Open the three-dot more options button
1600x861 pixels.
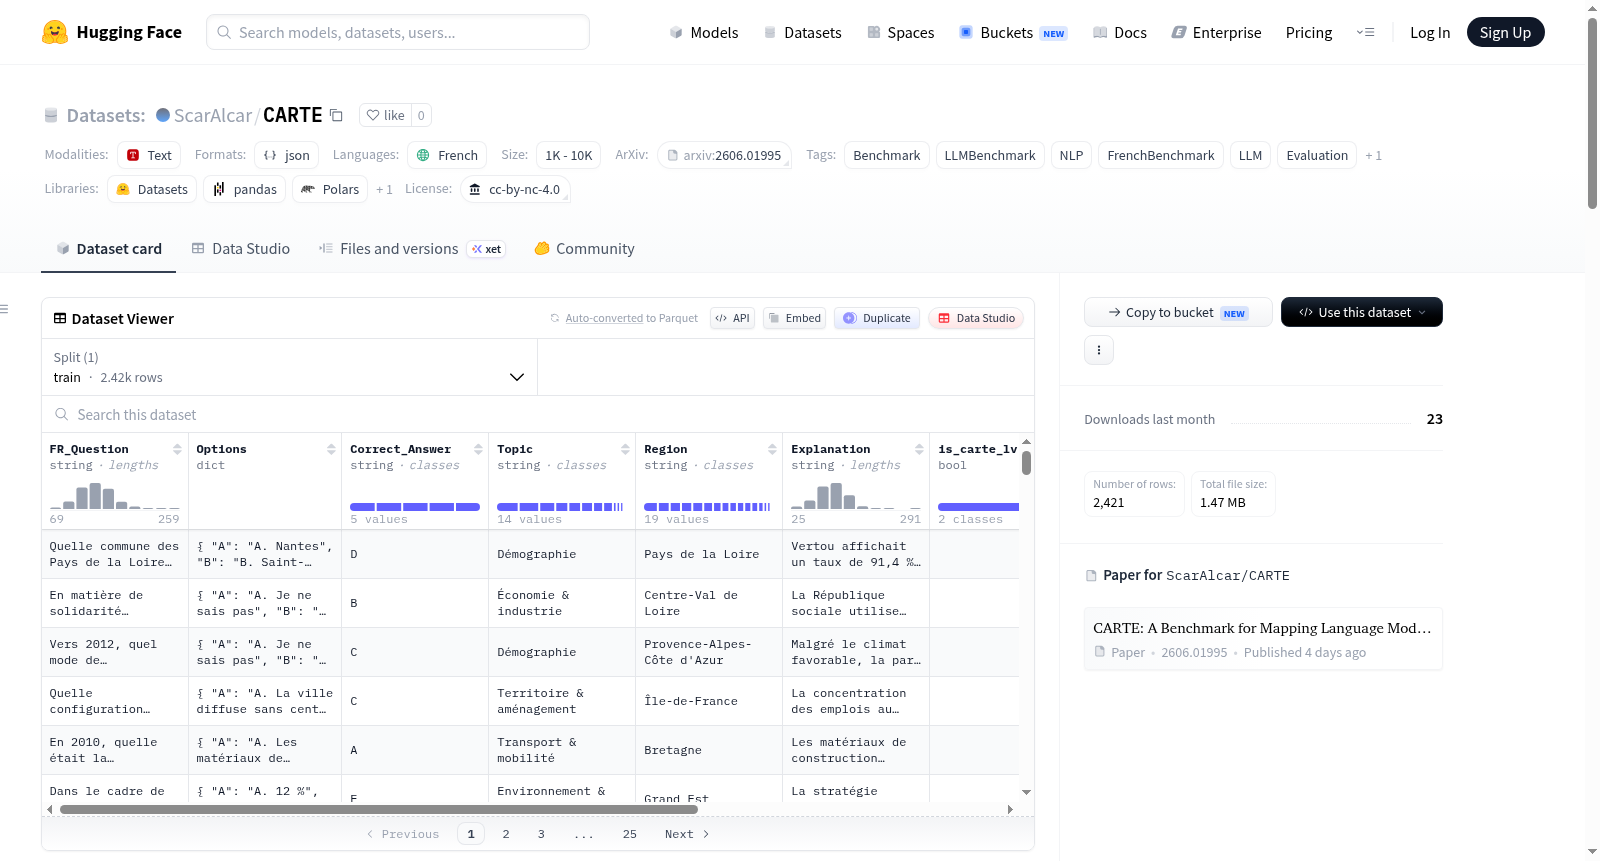tap(1099, 350)
